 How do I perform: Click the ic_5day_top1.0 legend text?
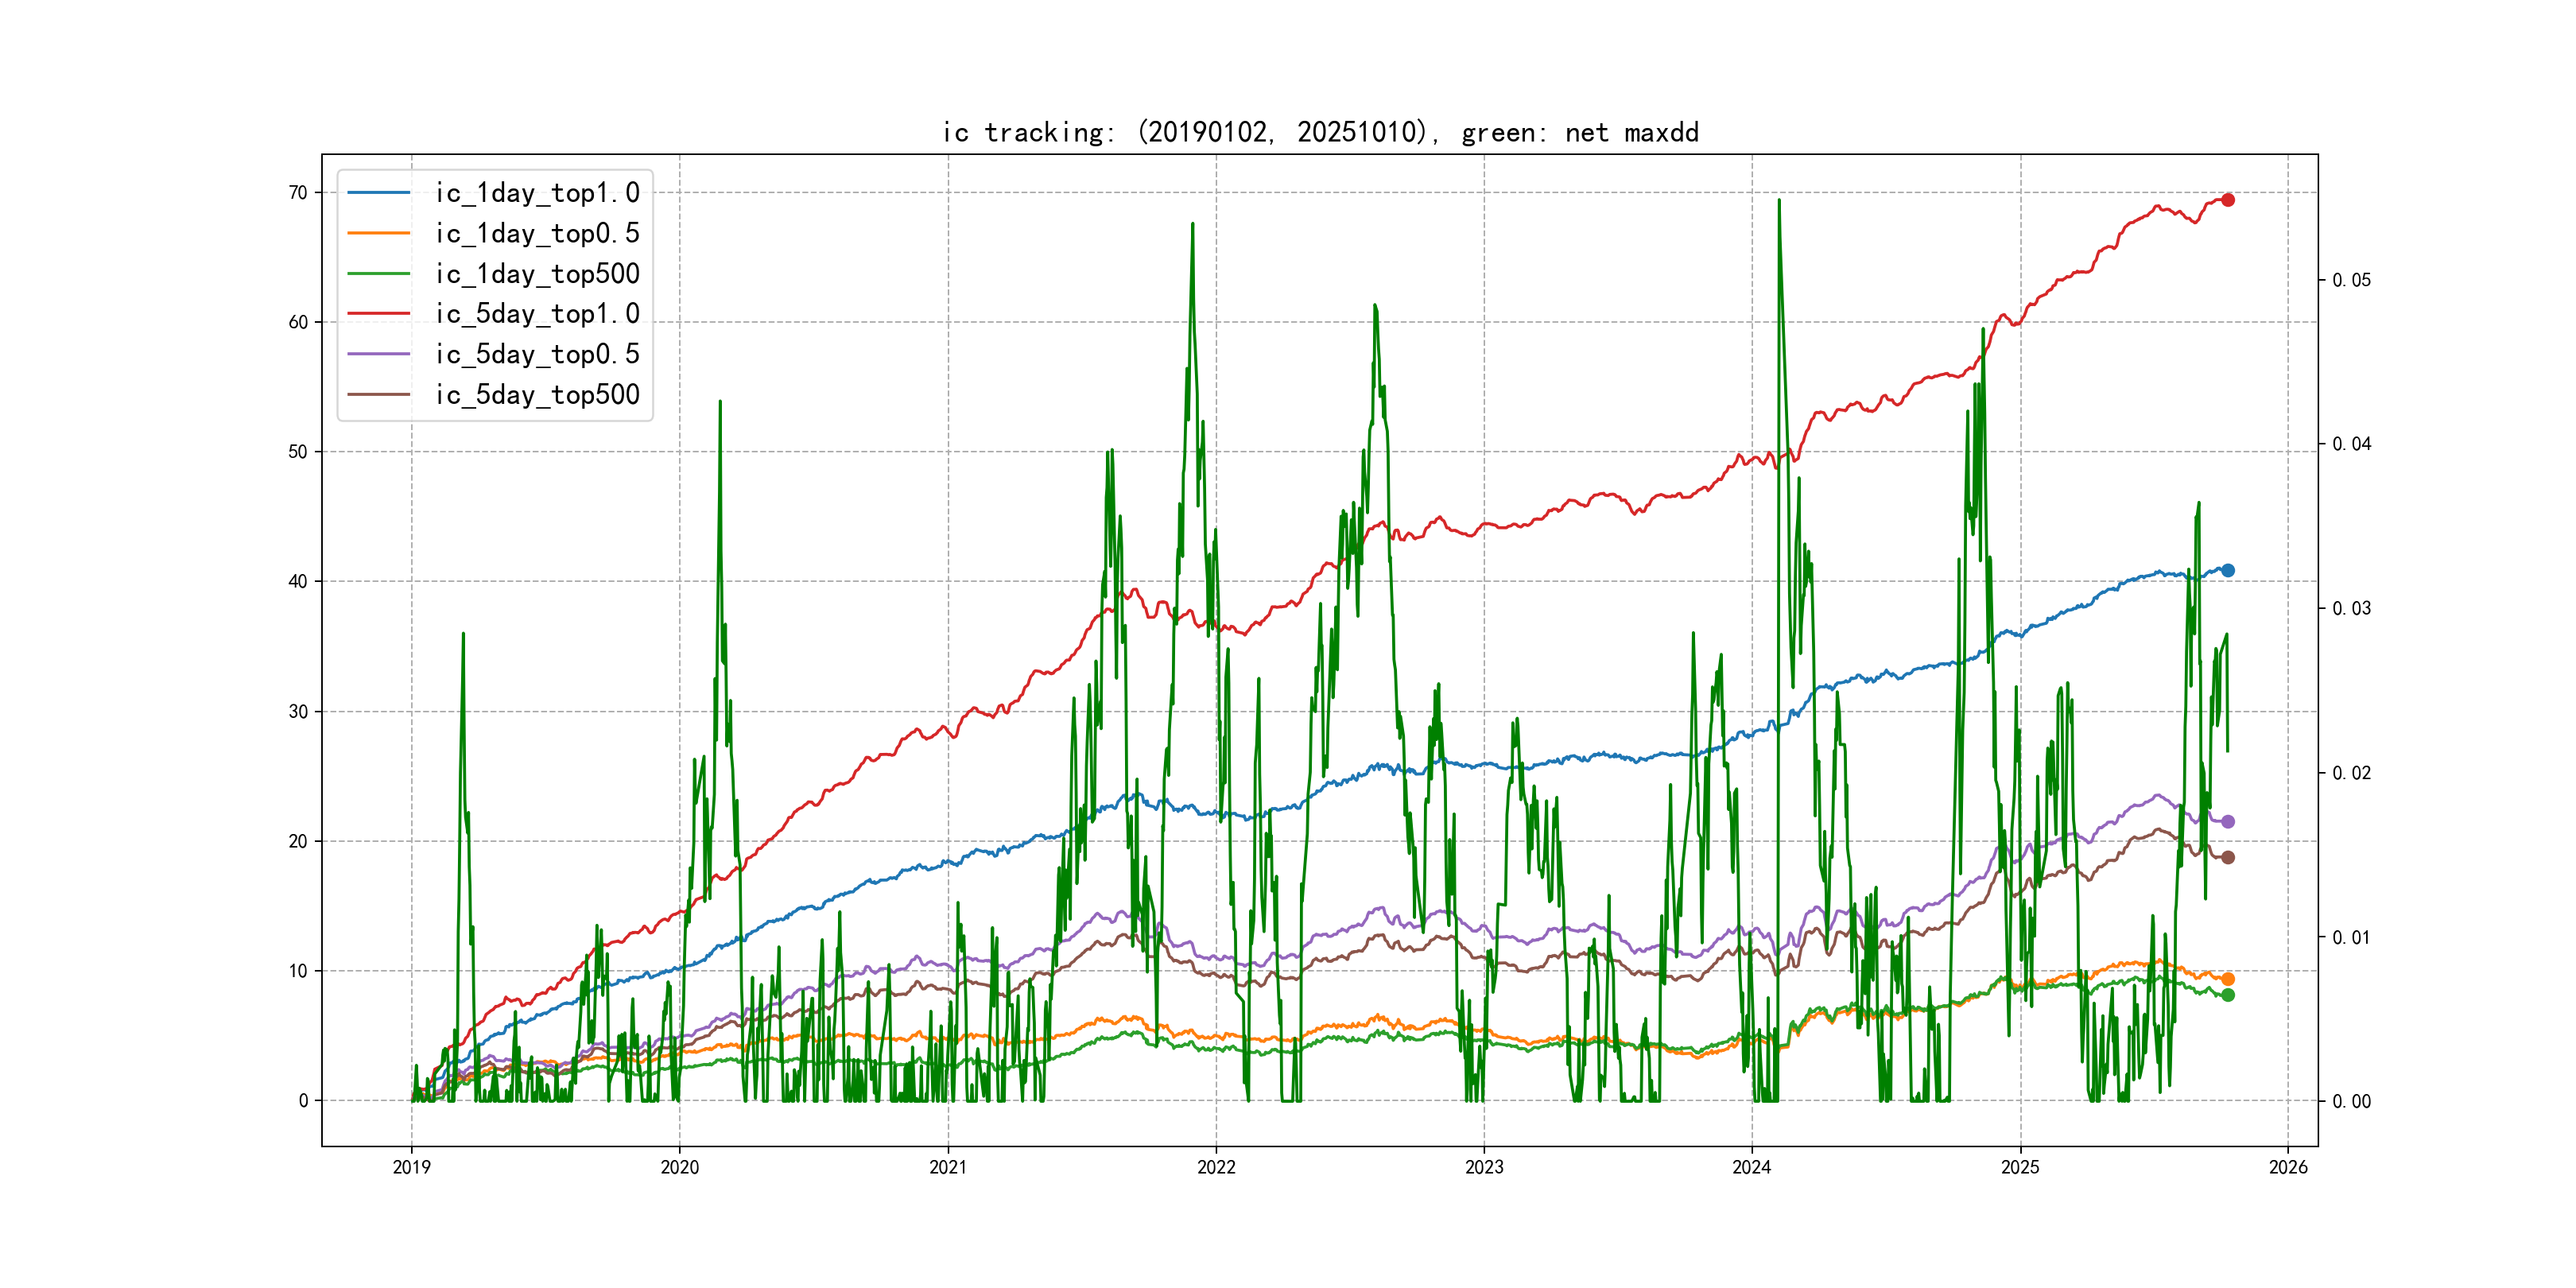[x=537, y=314]
